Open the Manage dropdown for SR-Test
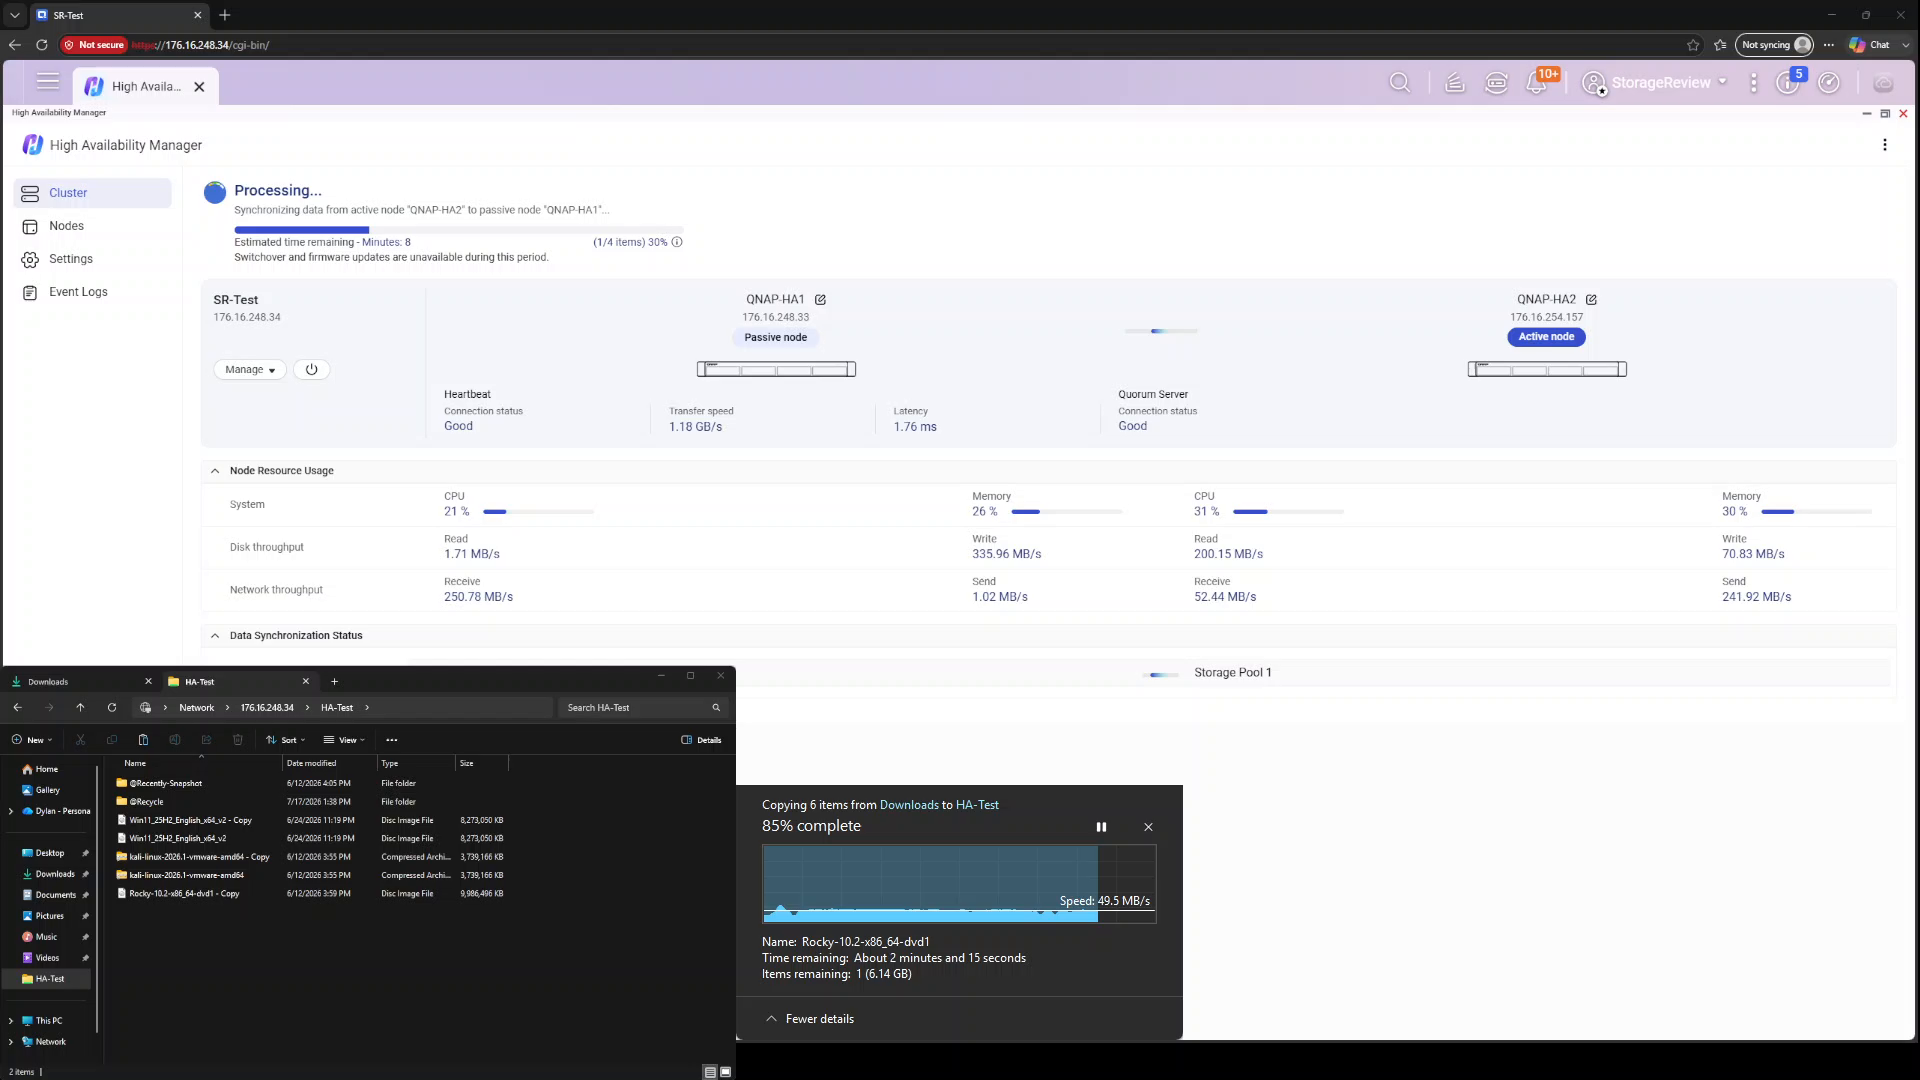1920x1080 pixels. click(250, 369)
